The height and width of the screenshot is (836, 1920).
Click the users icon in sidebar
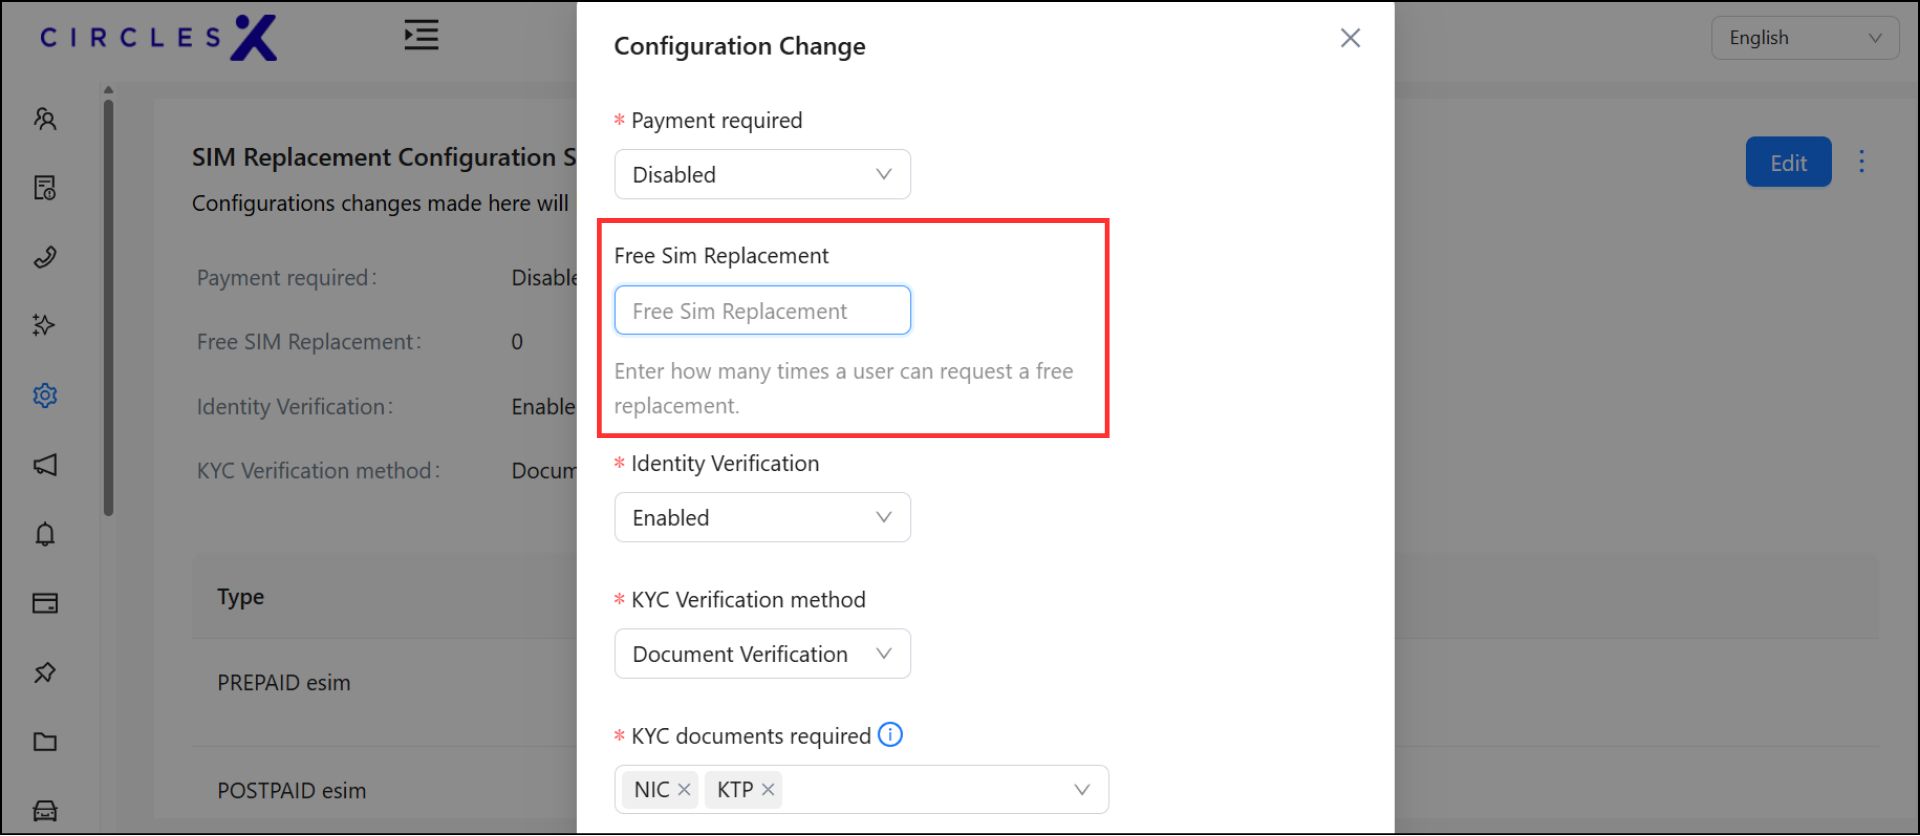(45, 120)
